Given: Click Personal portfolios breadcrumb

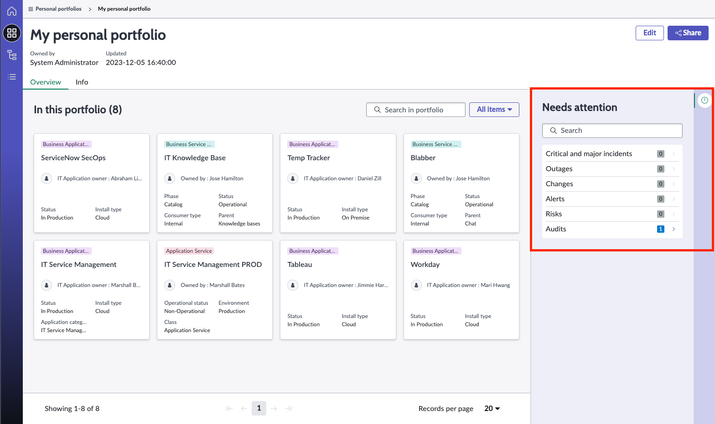Looking at the screenshot, I should [58, 9].
